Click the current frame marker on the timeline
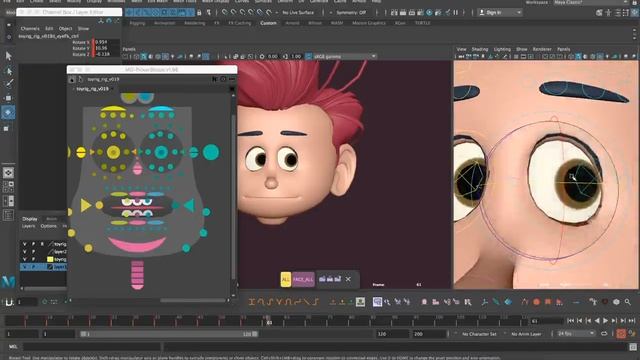Viewport: 640px width, 360px height. click(269, 320)
